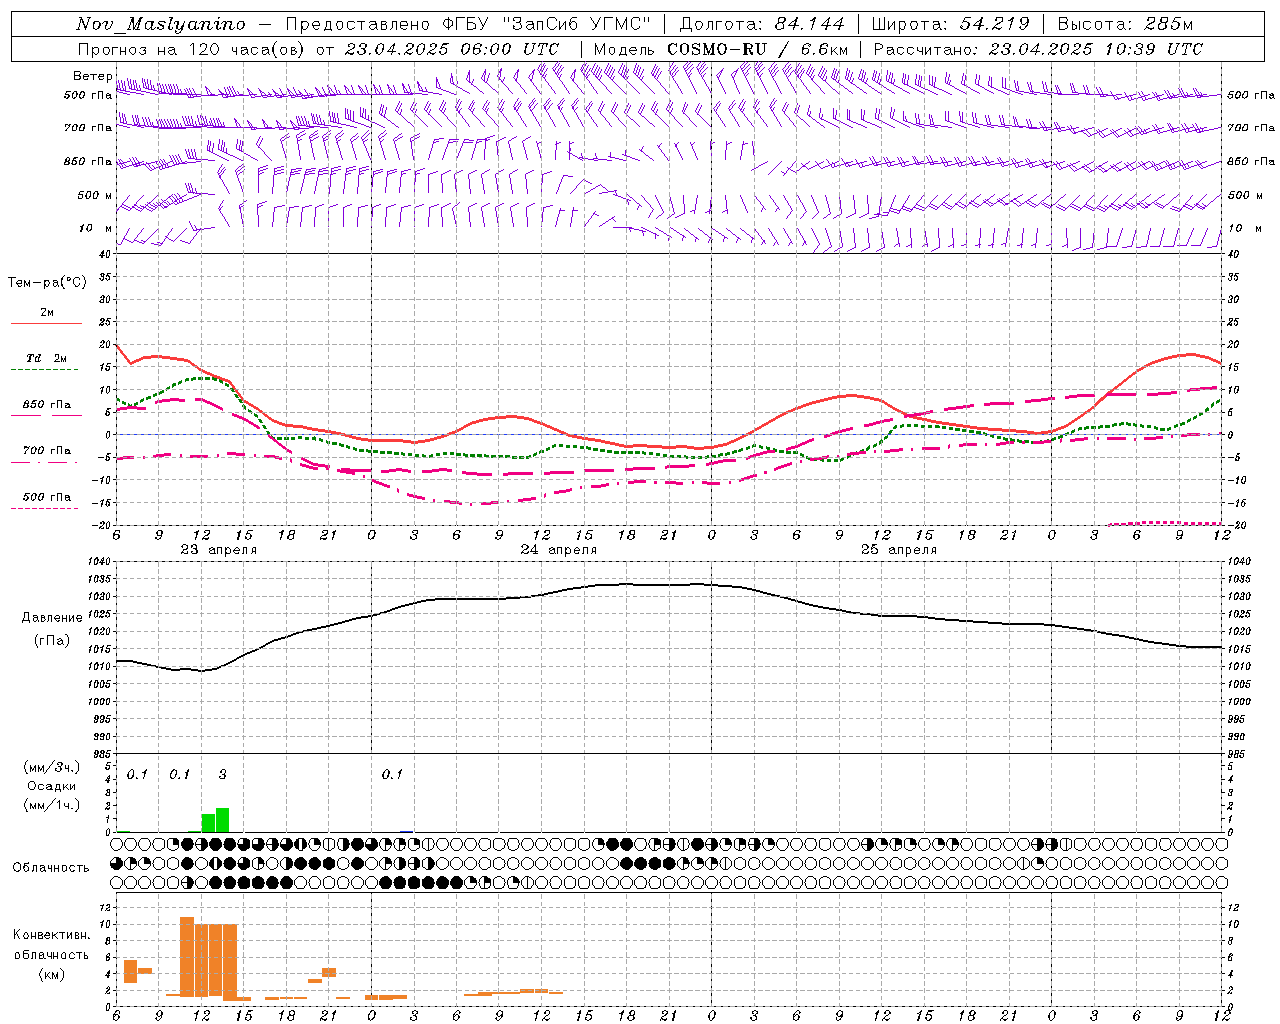Screen dimensions: 1280x1024
Task: Click the Модель COSMO-RU / 6.6км label
Action: point(721,49)
